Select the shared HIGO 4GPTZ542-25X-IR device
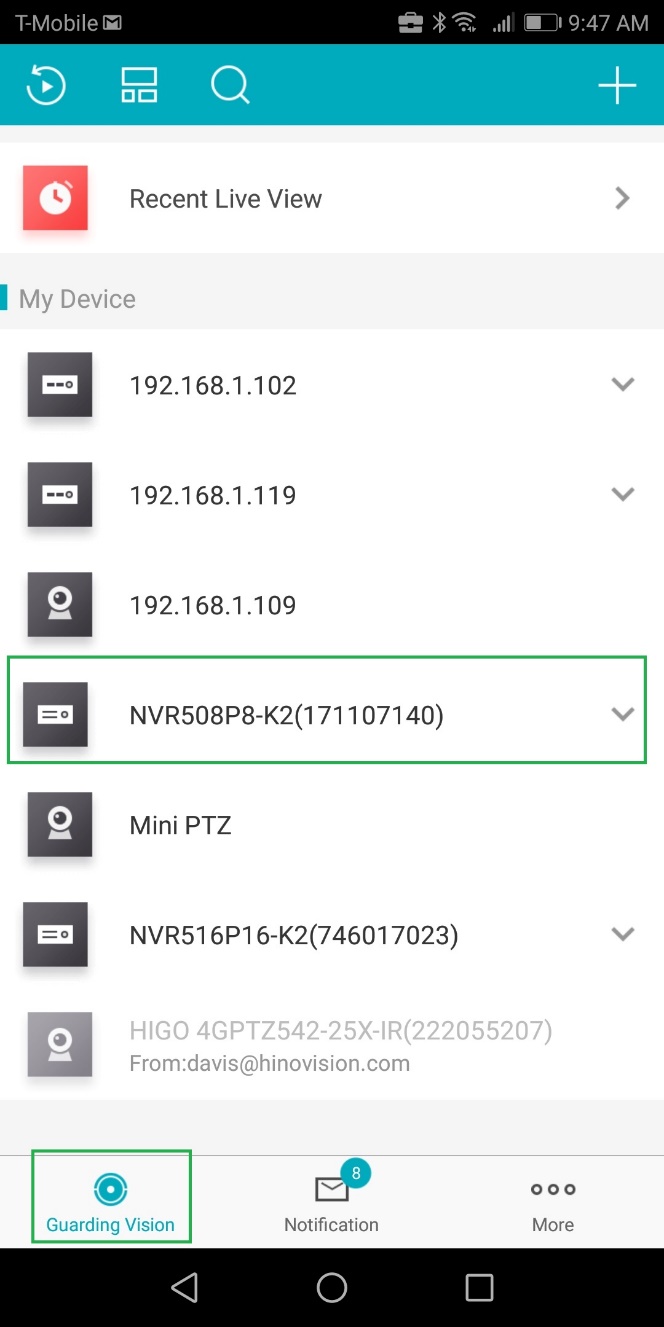Image resolution: width=664 pixels, height=1327 pixels. pyautogui.click(x=332, y=1045)
